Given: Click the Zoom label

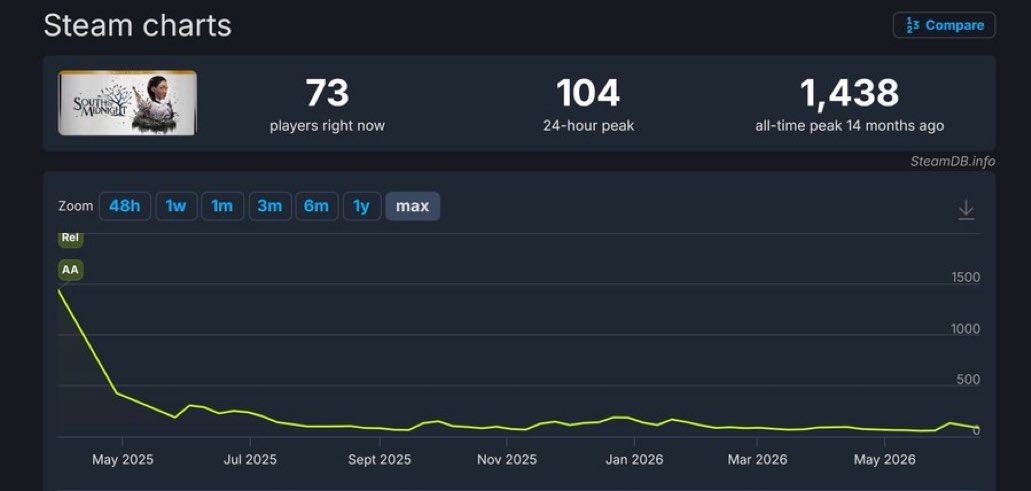Looking at the screenshot, I should [x=76, y=206].
